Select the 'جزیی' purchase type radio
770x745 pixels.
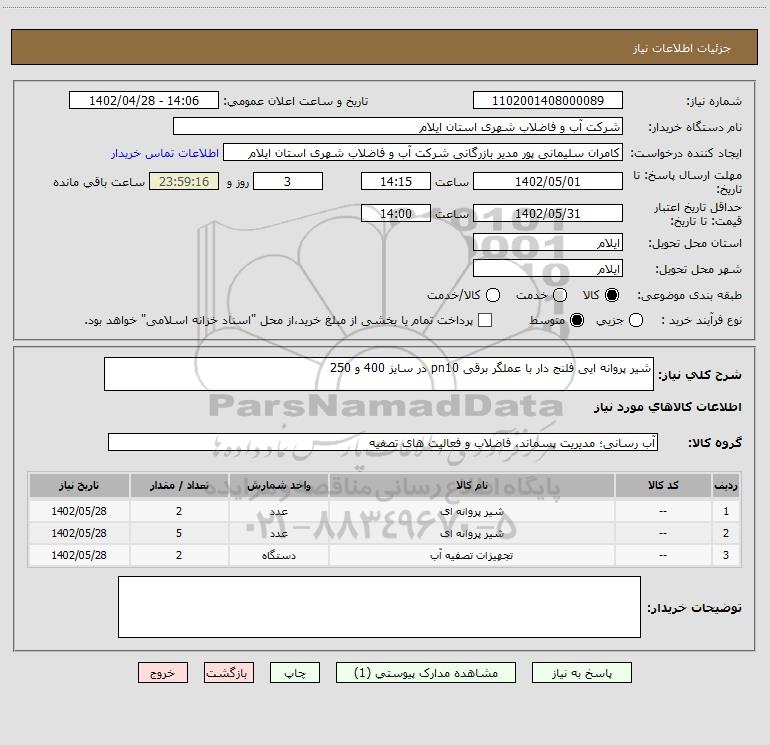click(636, 321)
